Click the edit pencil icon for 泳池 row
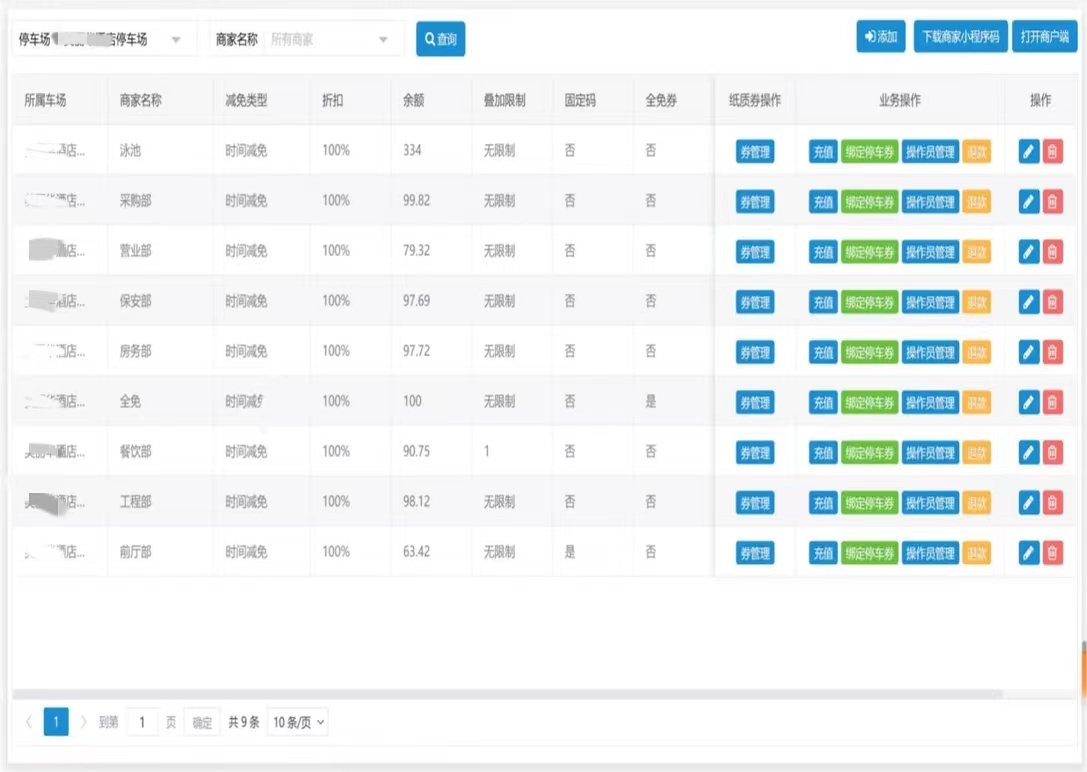Viewport: 1087px width, 772px height. click(1029, 151)
